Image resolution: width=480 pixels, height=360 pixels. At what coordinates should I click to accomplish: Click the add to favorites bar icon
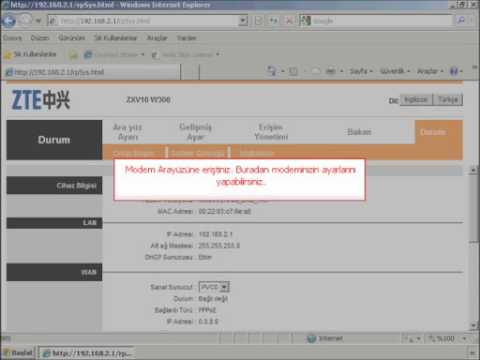[73, 55]
